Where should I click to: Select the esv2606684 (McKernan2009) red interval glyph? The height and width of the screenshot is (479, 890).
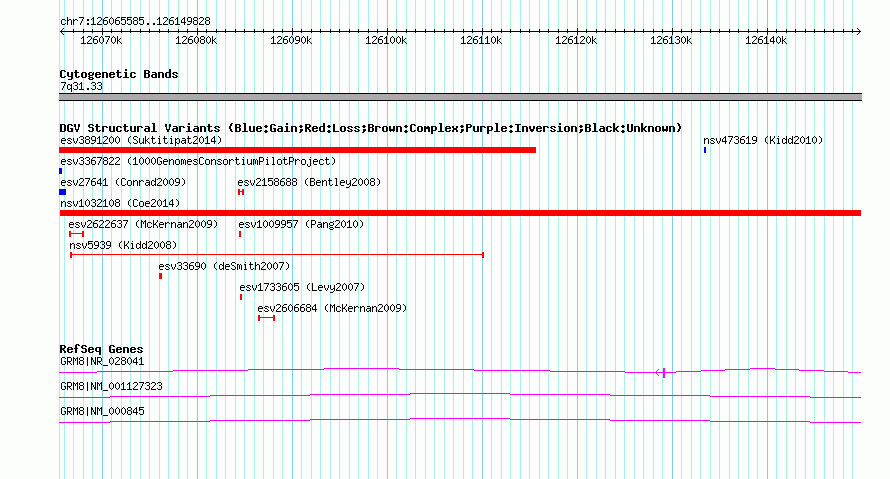(x=267, y=318)
